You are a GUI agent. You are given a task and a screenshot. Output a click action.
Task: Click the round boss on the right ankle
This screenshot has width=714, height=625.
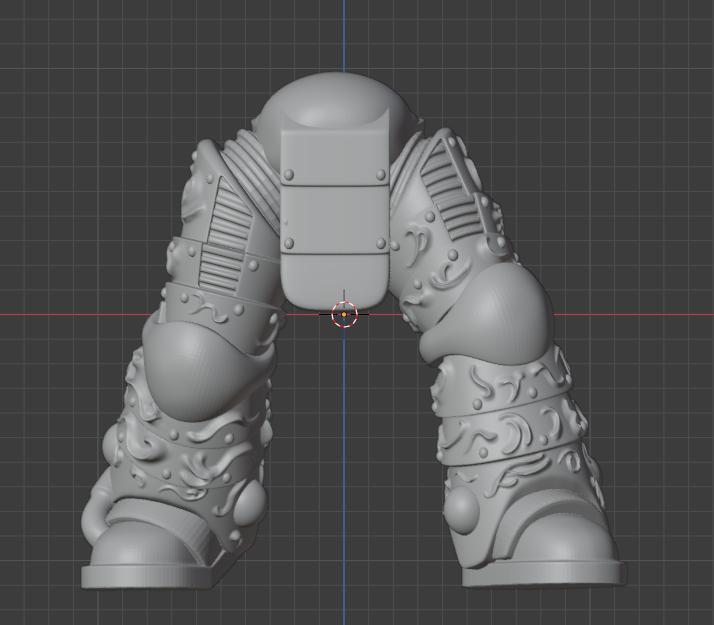461,510
